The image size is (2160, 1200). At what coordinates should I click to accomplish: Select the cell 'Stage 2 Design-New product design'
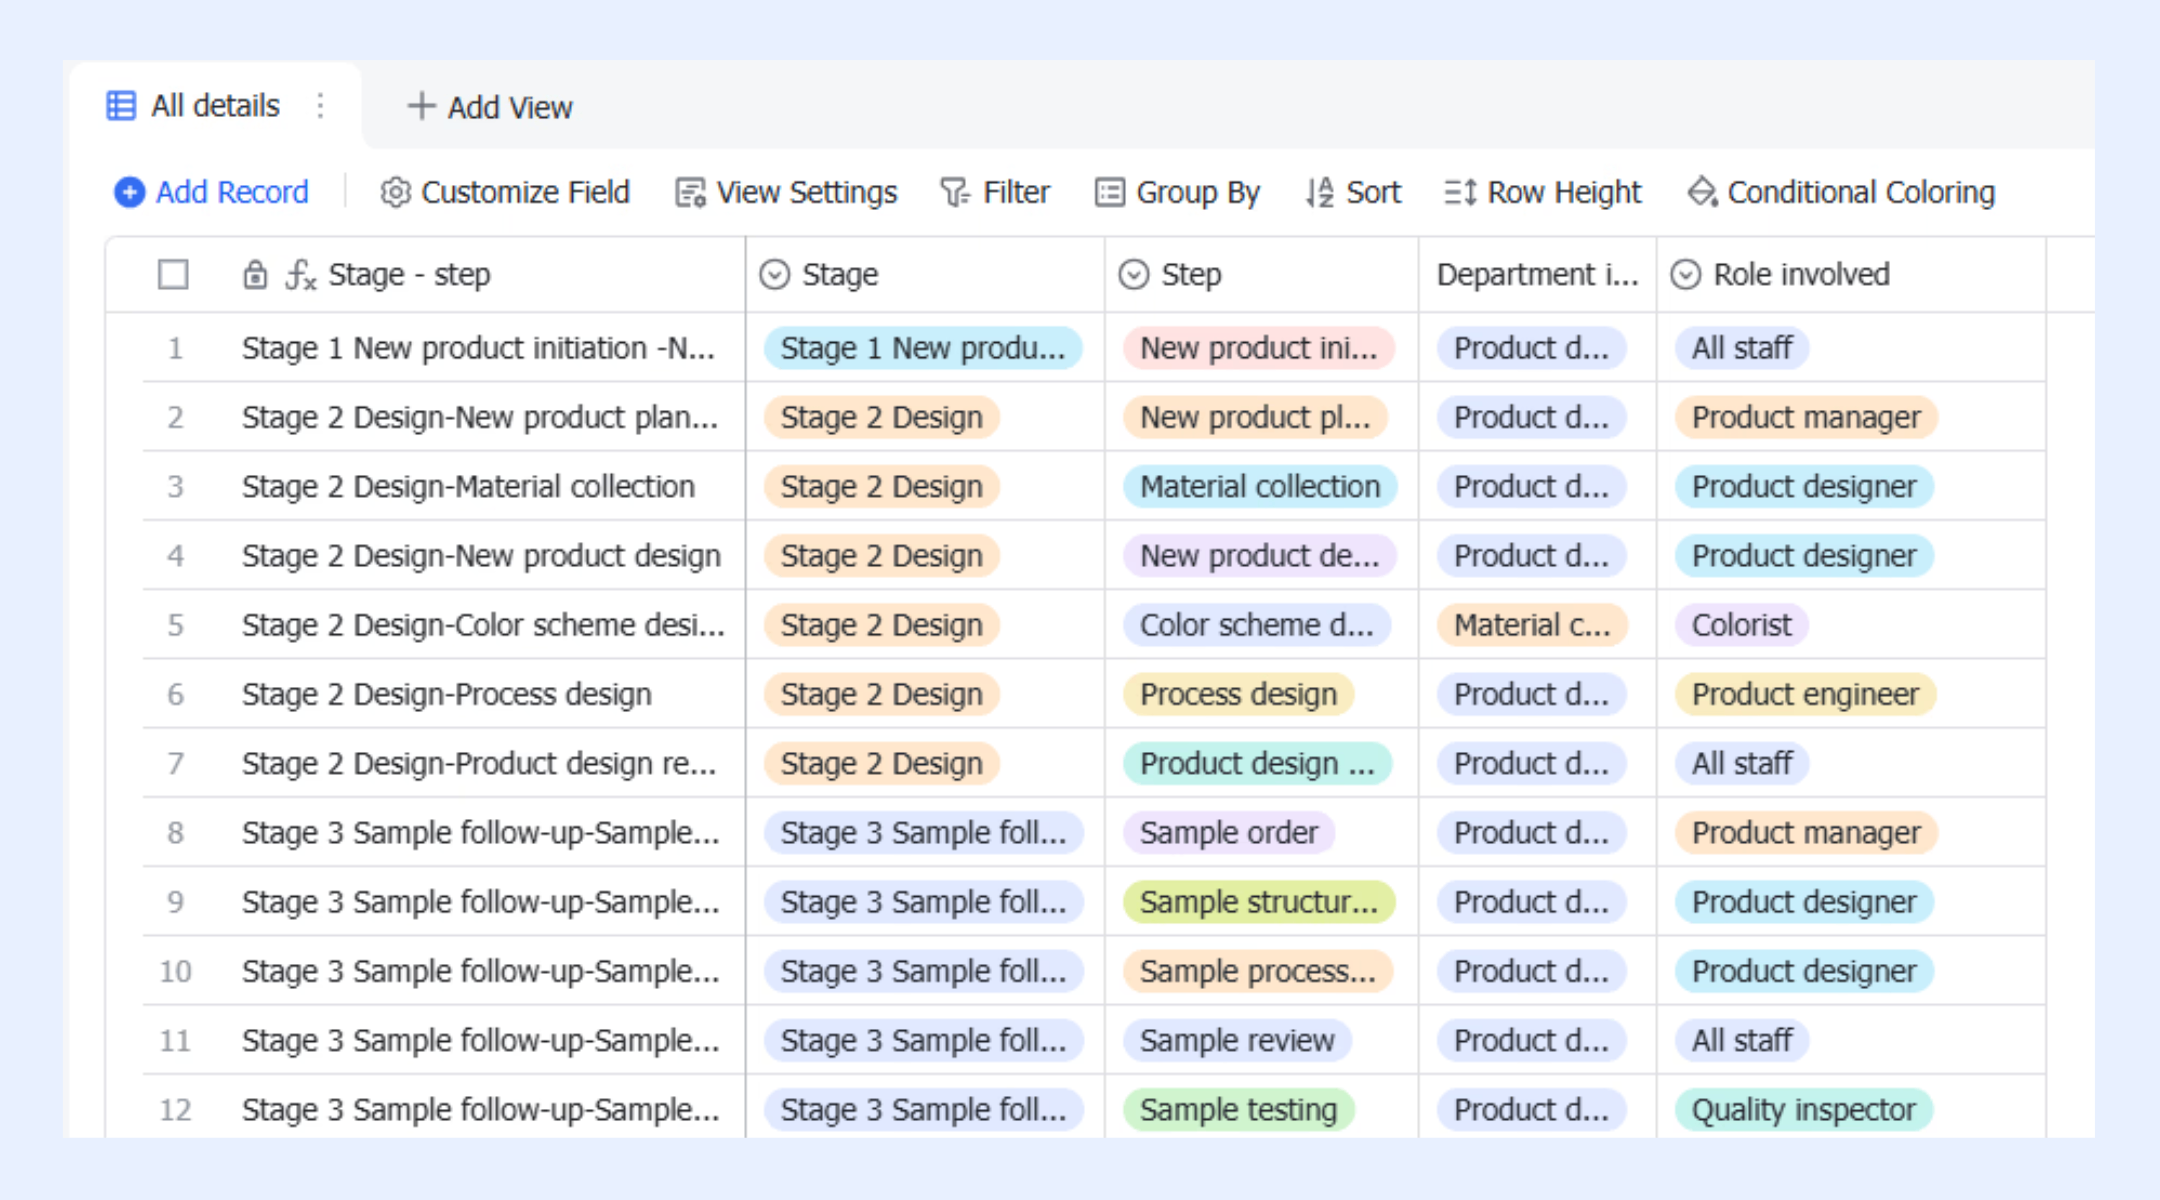tap(481, 555)
